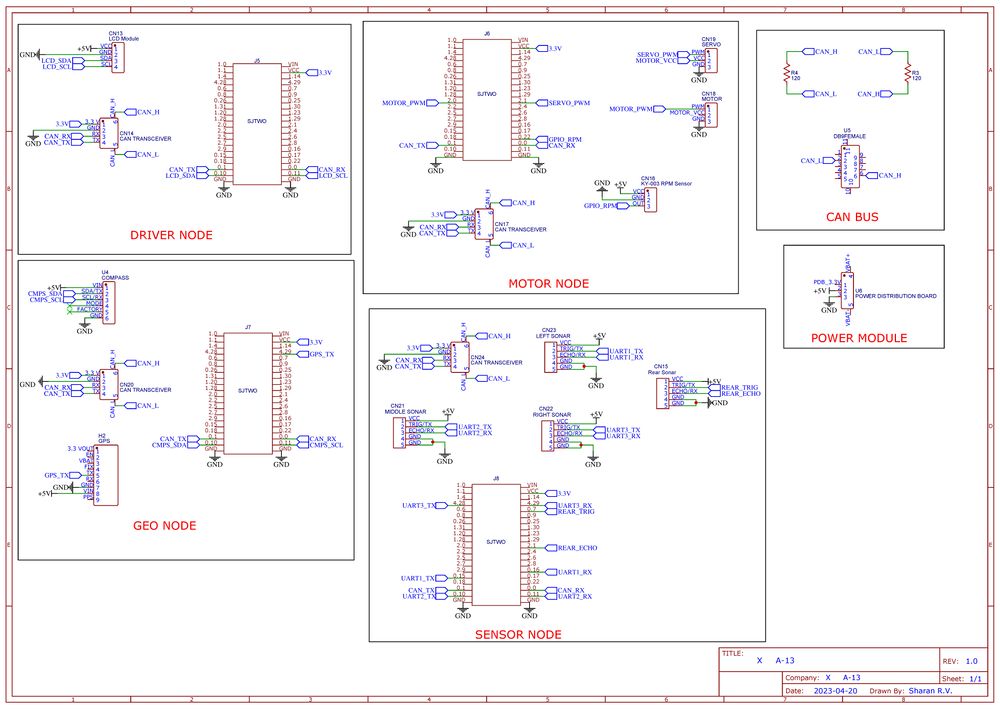
Task: Click the U4 COMPASS label
Action: pos(115,275)
